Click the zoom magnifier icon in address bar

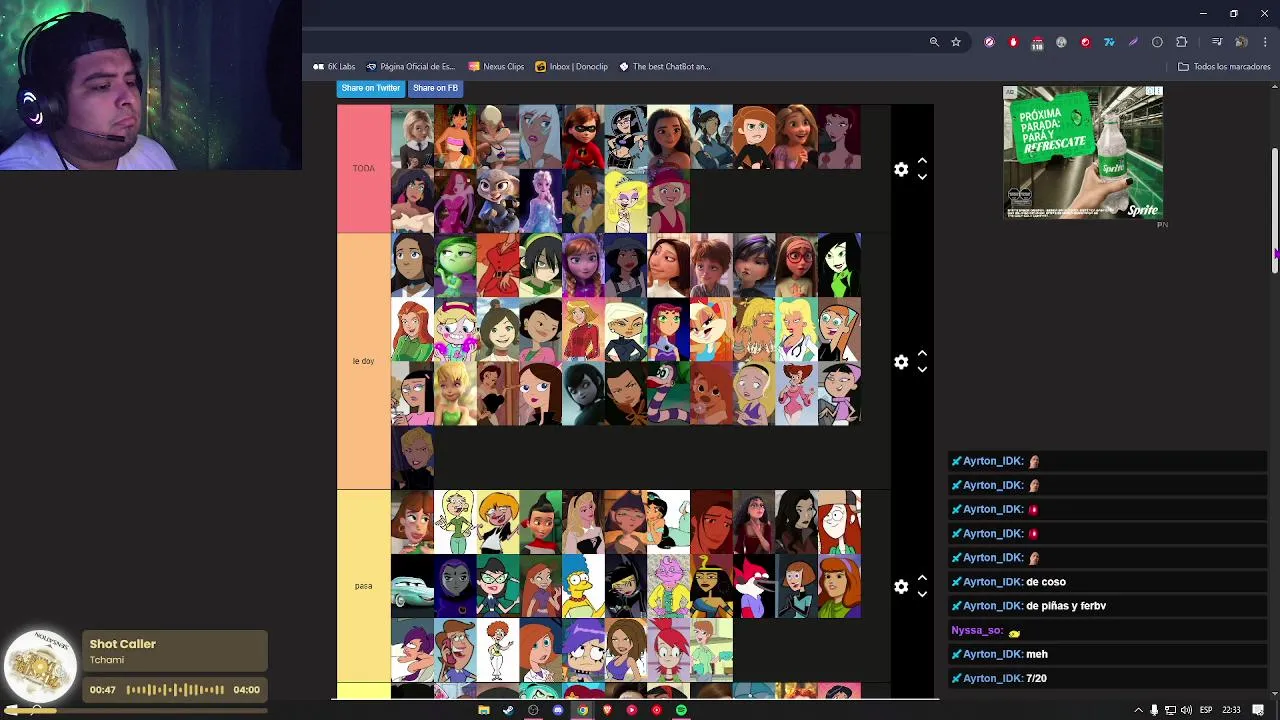pos(934,42)
